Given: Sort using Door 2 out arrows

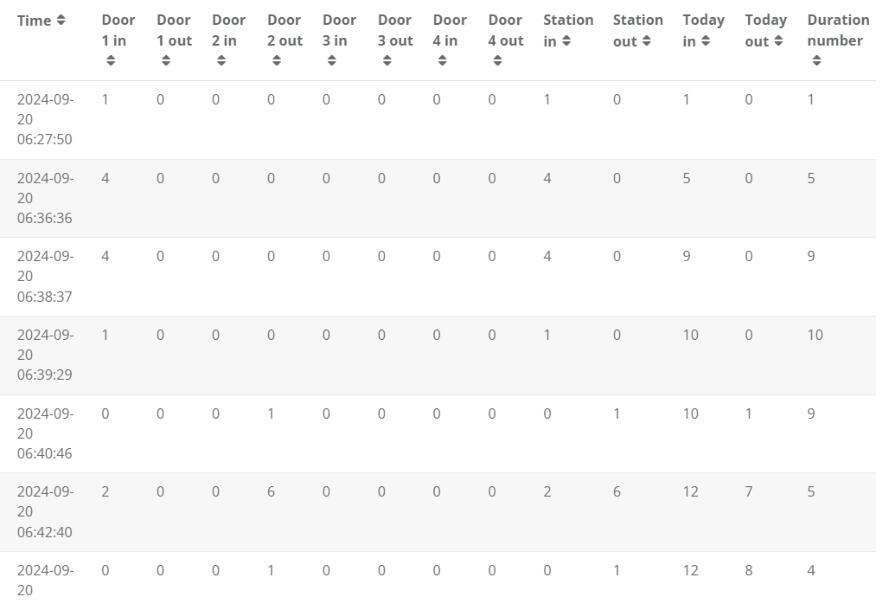Looking at the screenshot, I should pyautogui.click(x=276, y=61).
